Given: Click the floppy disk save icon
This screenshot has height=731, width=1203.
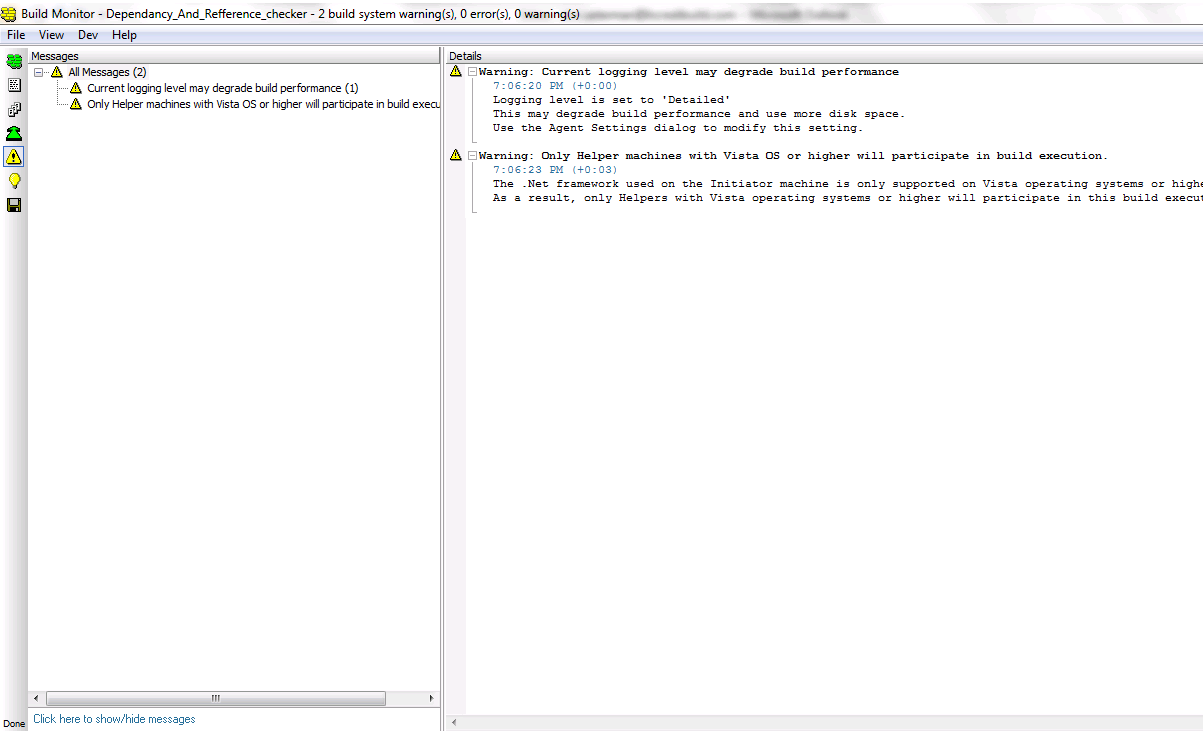Looking at the screenshot, I should click(x=14, y=205).
